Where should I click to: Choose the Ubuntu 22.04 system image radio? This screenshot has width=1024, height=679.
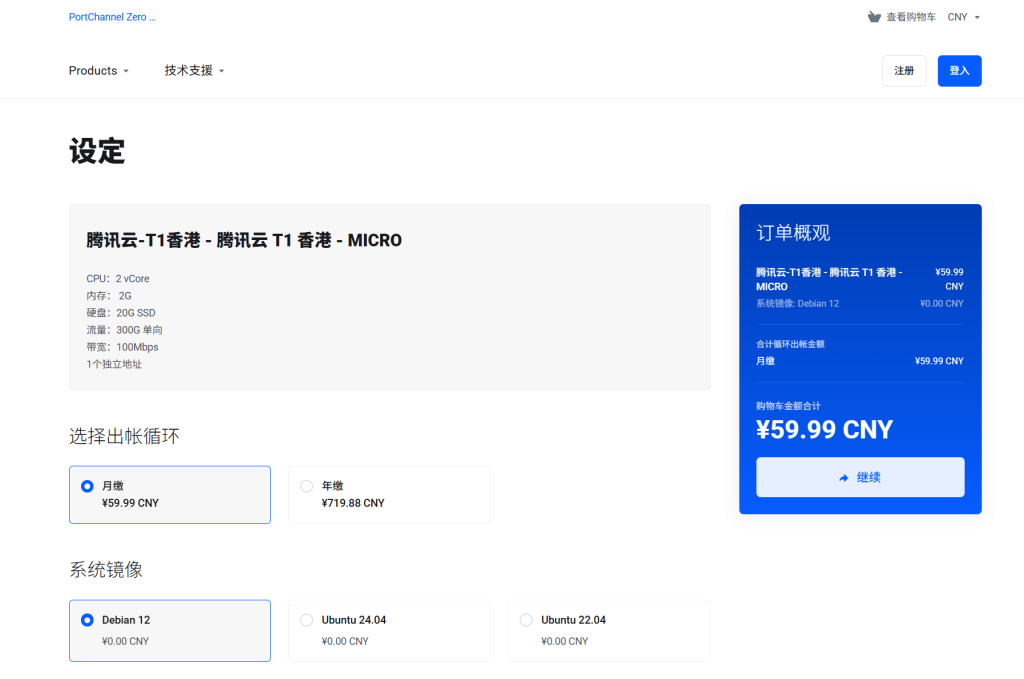526,620
